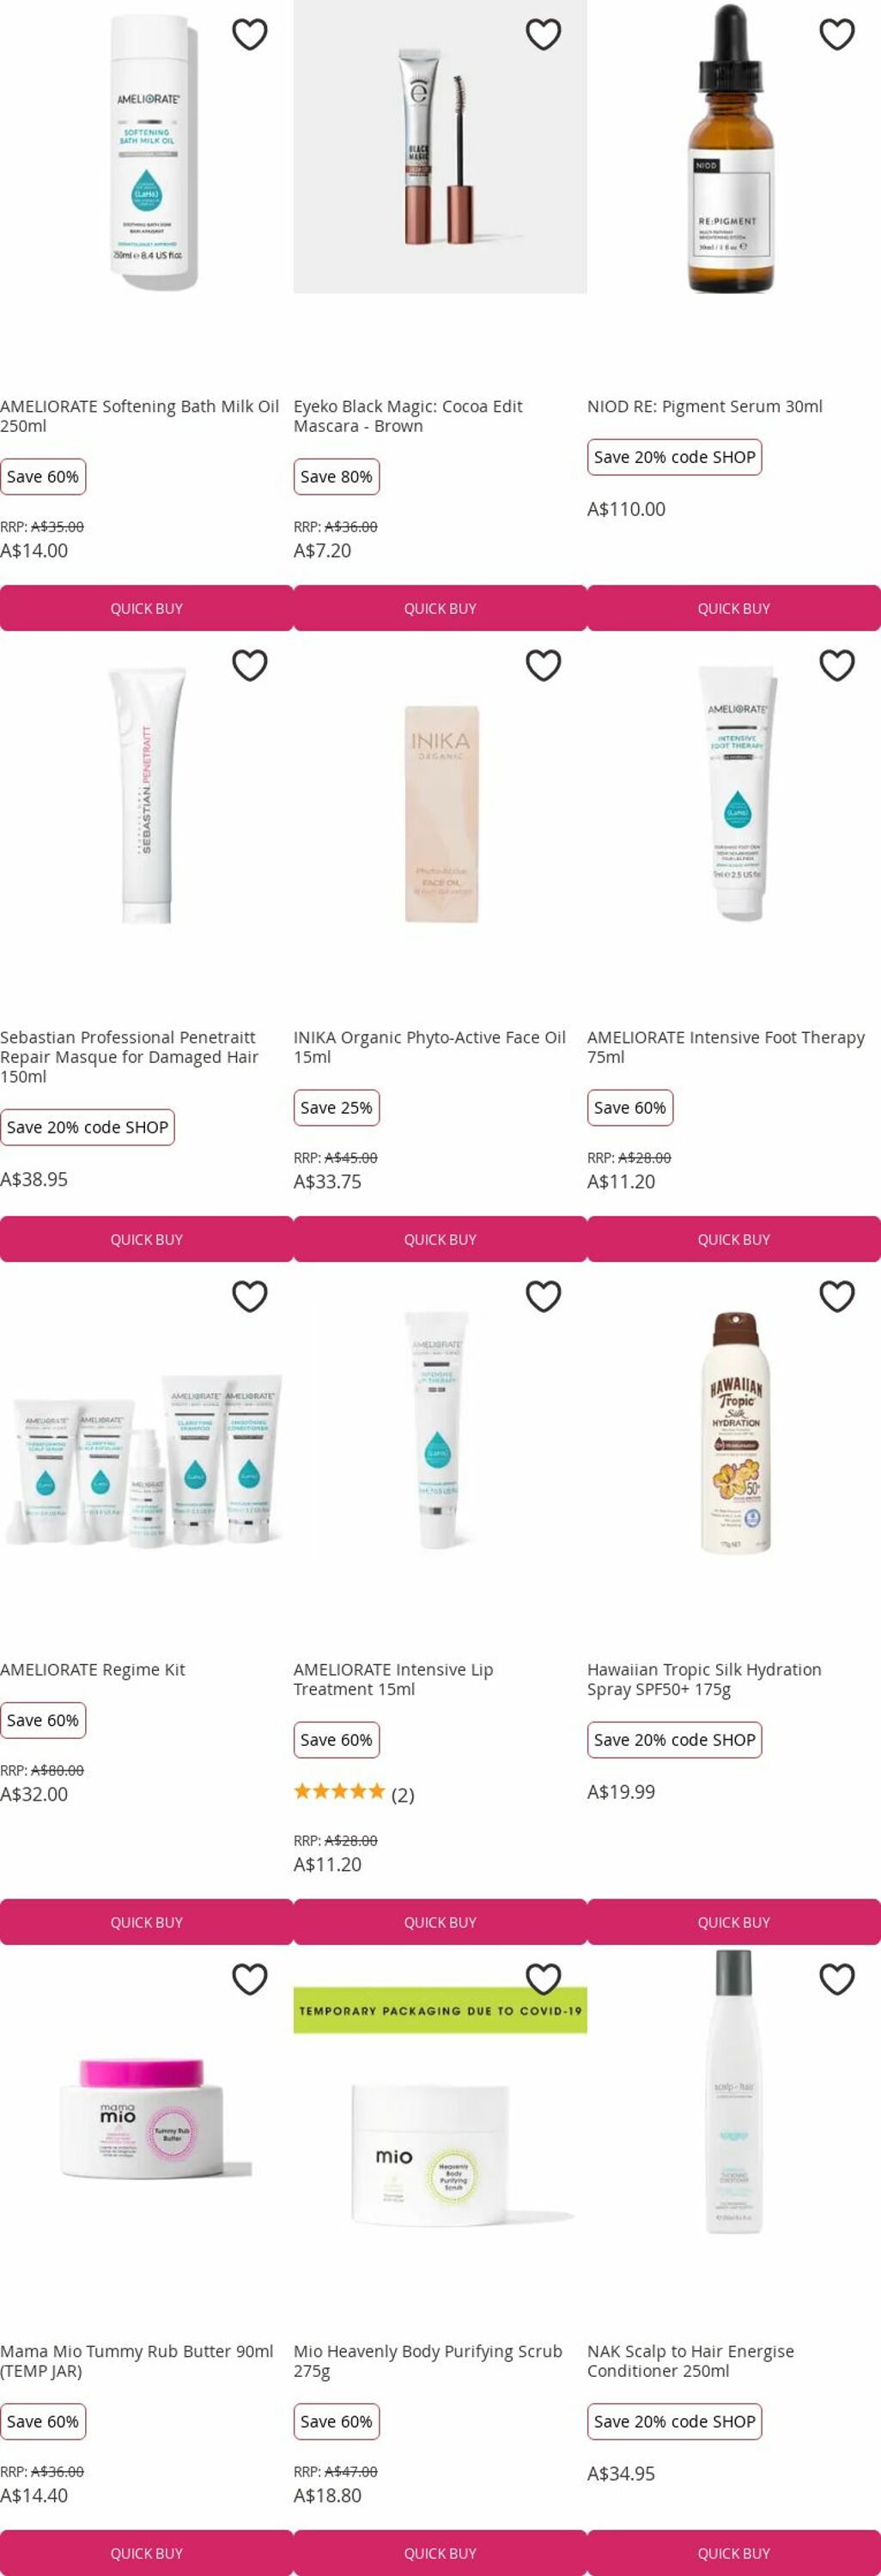Click Save 20% code SHOP badge for NAK Conditioner

point(675,2421)
